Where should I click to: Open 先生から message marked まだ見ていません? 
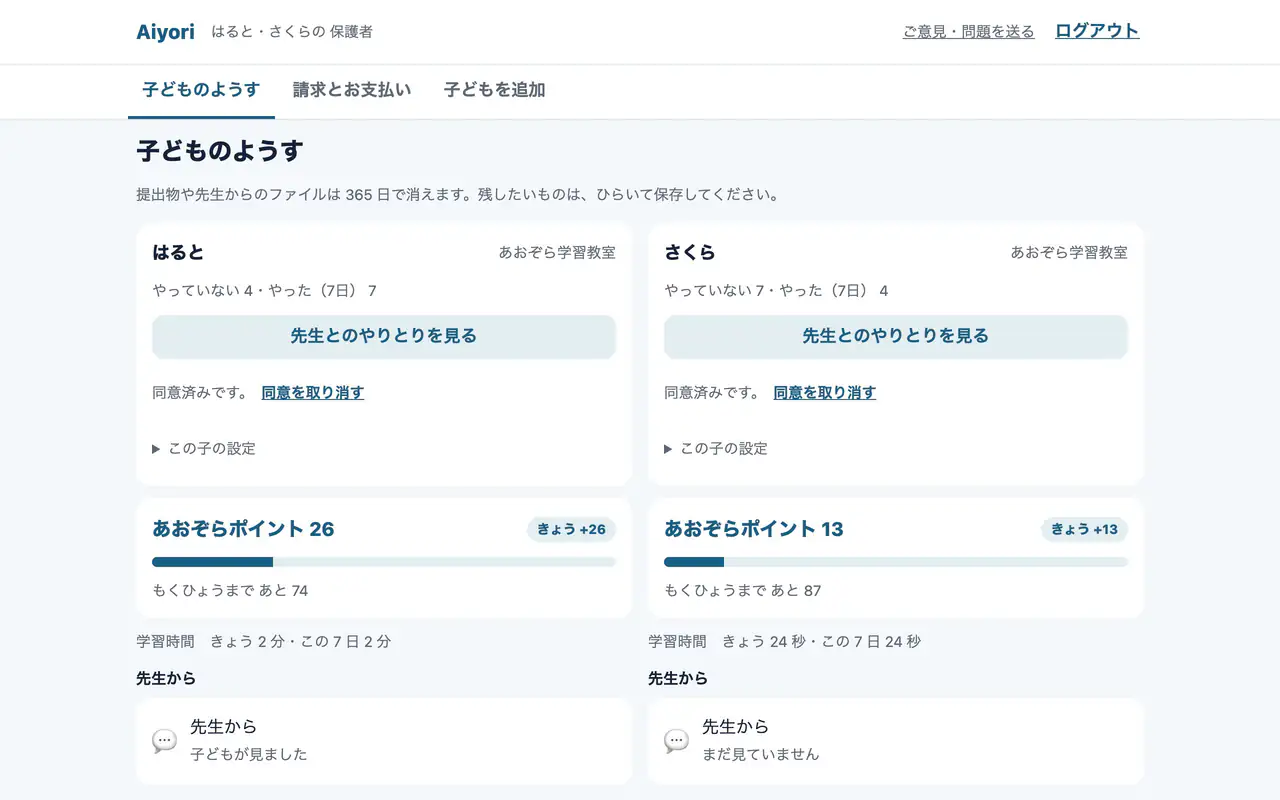[x=896, y=741]
